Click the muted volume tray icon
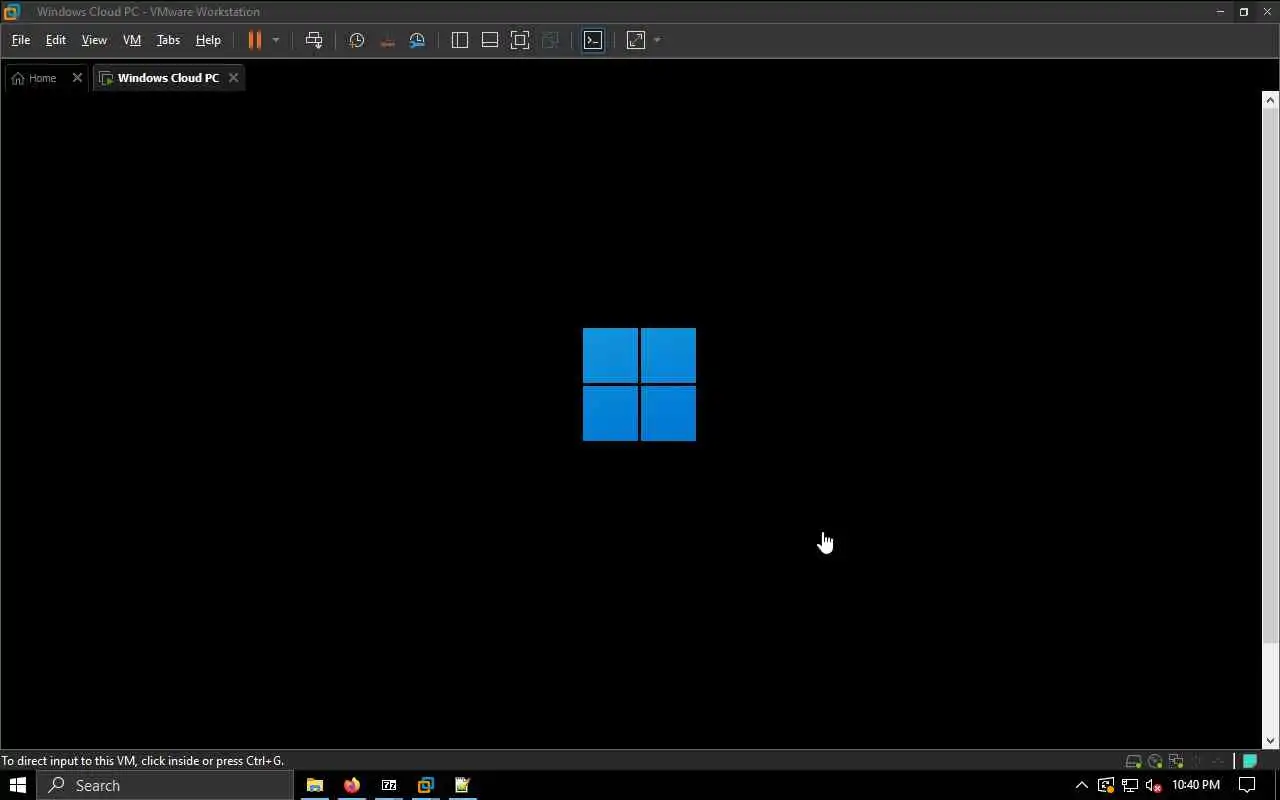The height and width of the screenshot is (800, 1280). [1153, 785]
